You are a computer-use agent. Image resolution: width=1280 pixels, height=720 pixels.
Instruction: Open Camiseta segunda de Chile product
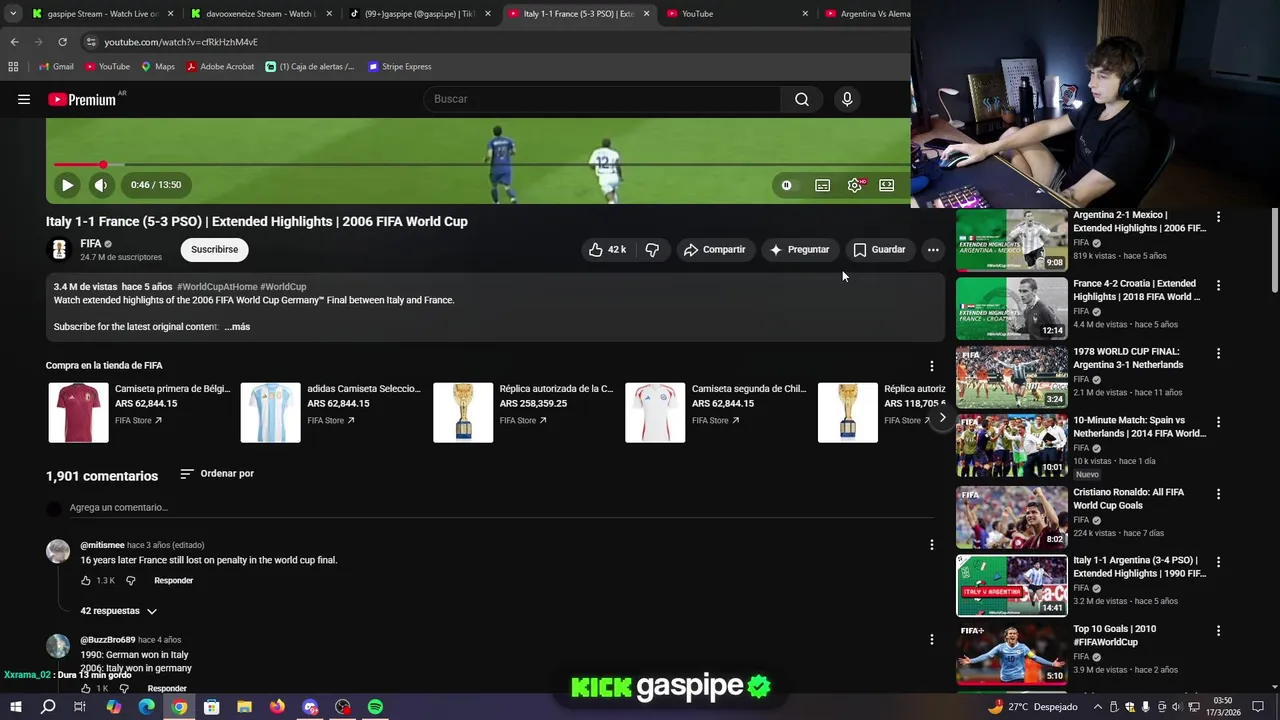[716, 412]
